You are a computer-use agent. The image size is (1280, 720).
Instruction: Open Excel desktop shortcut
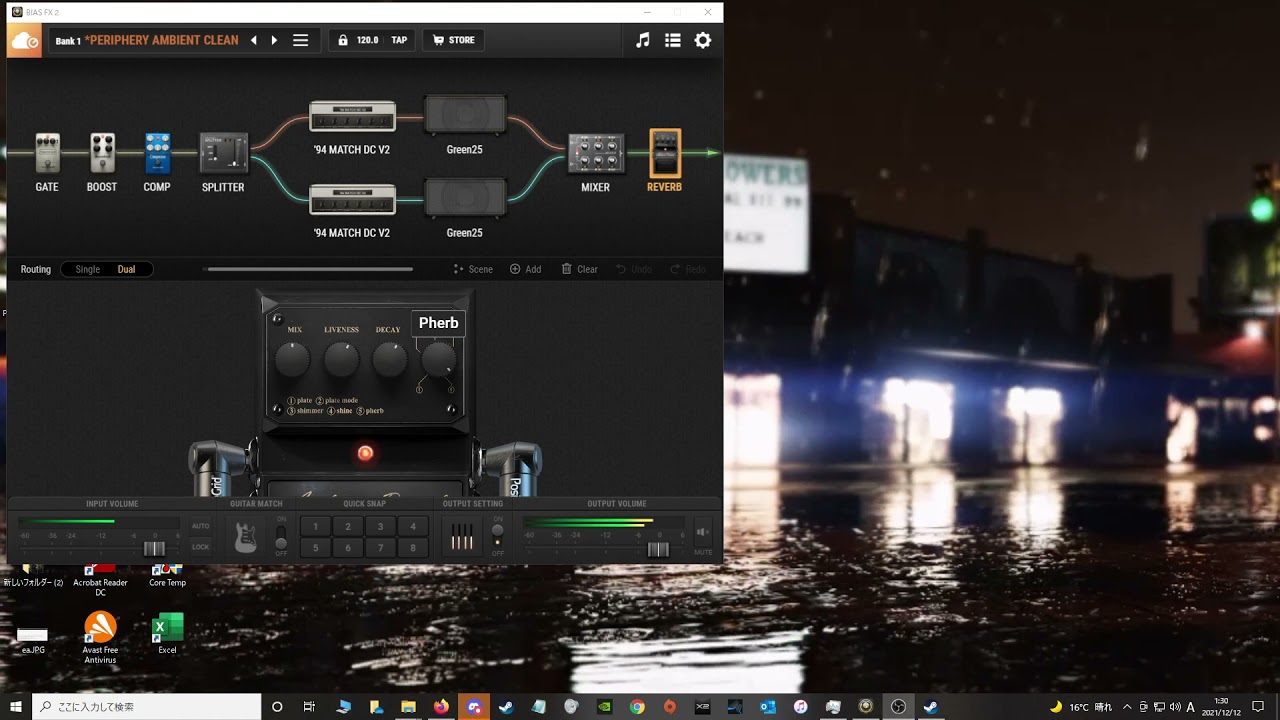tap(167, 633)
